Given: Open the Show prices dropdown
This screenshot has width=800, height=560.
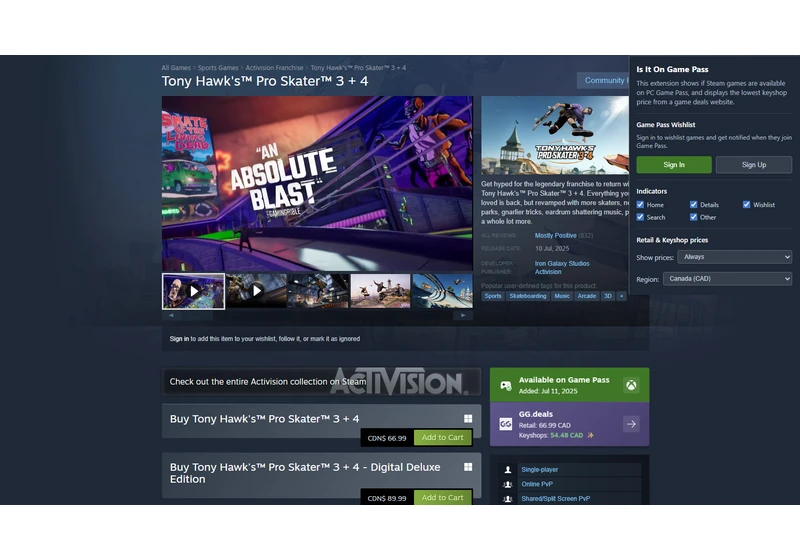Looking at the screenshot, I should 734,257.
